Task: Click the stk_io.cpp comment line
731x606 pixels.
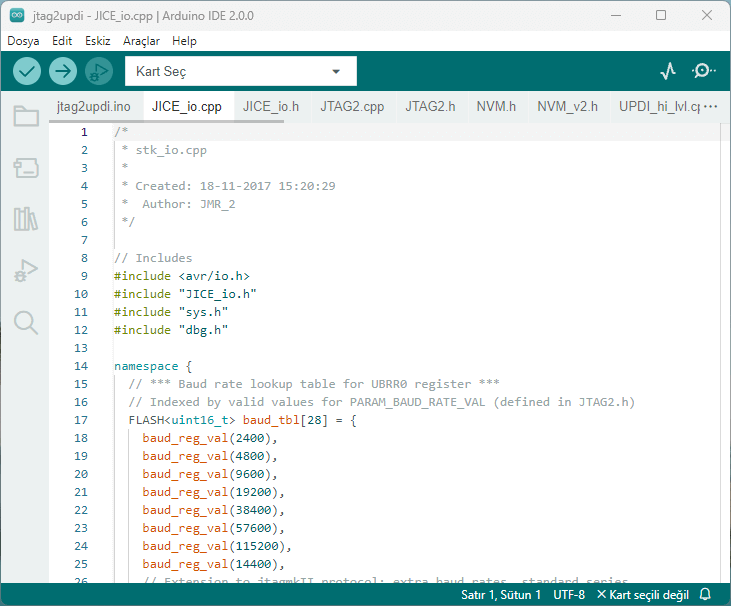Action: (164, 150)
